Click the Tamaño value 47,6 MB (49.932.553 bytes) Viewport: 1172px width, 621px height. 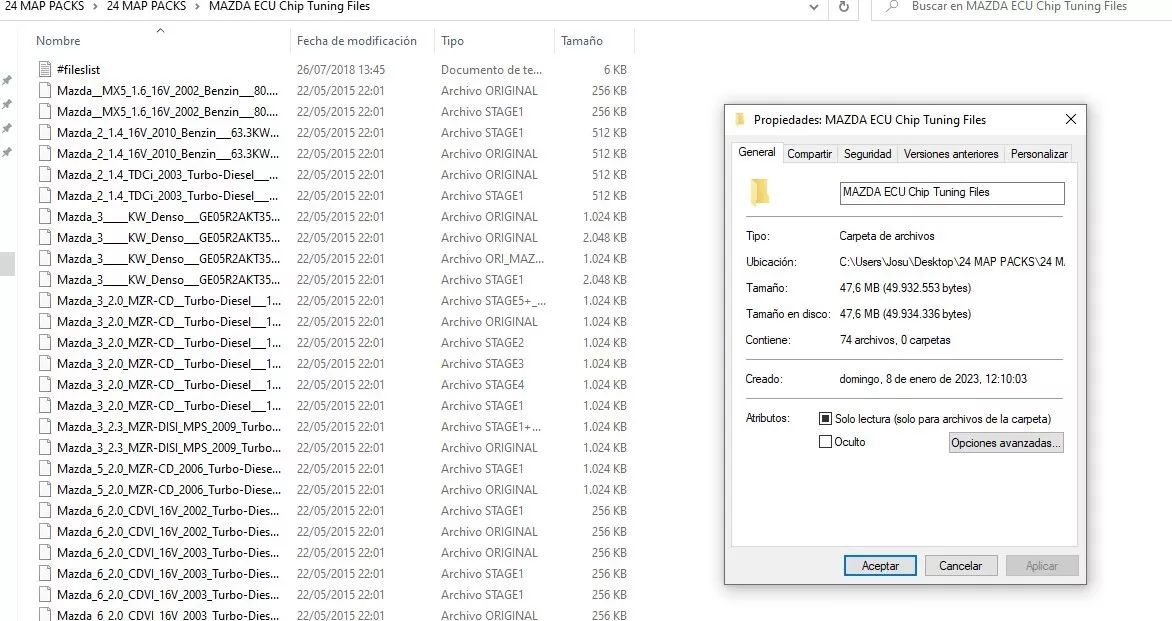[905, 288]
